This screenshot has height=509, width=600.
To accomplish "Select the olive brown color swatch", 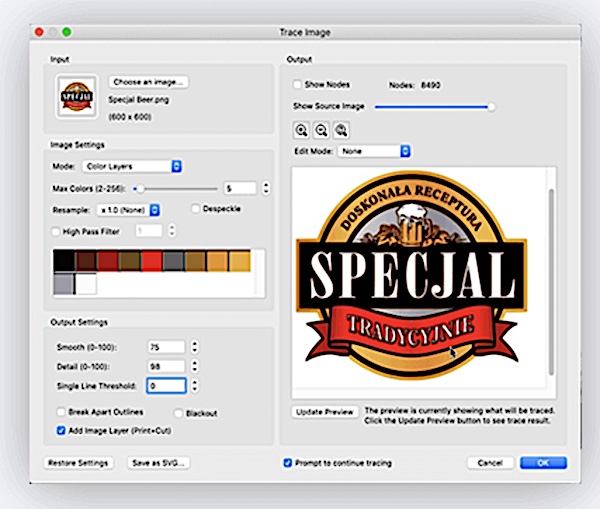I will click(130, 261).
